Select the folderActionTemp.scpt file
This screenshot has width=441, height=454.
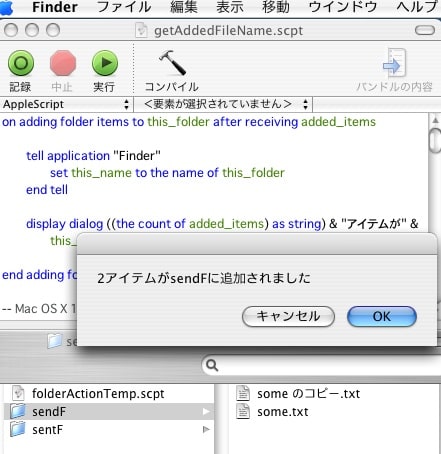click(x=98, y=394)
